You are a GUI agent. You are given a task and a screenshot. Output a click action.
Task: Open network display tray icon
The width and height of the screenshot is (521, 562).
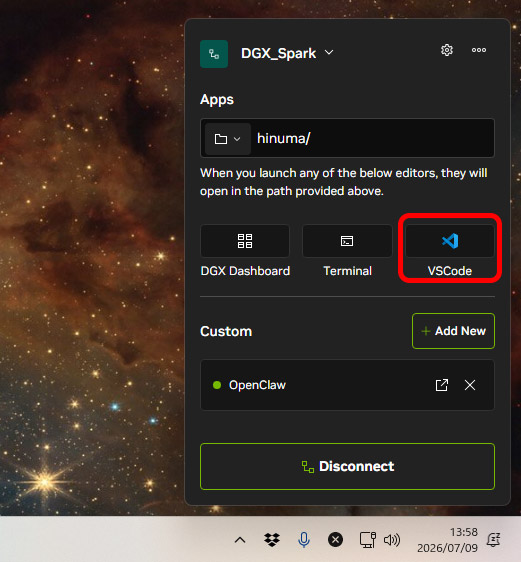[367, 540]
